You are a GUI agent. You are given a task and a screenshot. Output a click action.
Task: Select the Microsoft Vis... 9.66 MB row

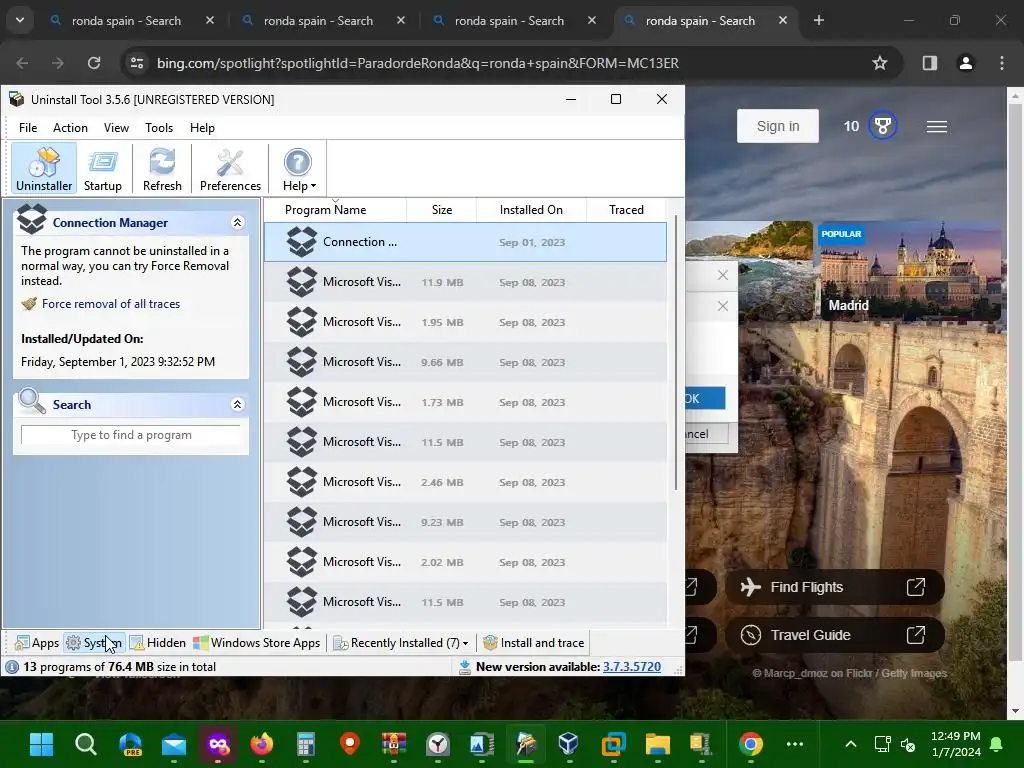tap(465, 362)
